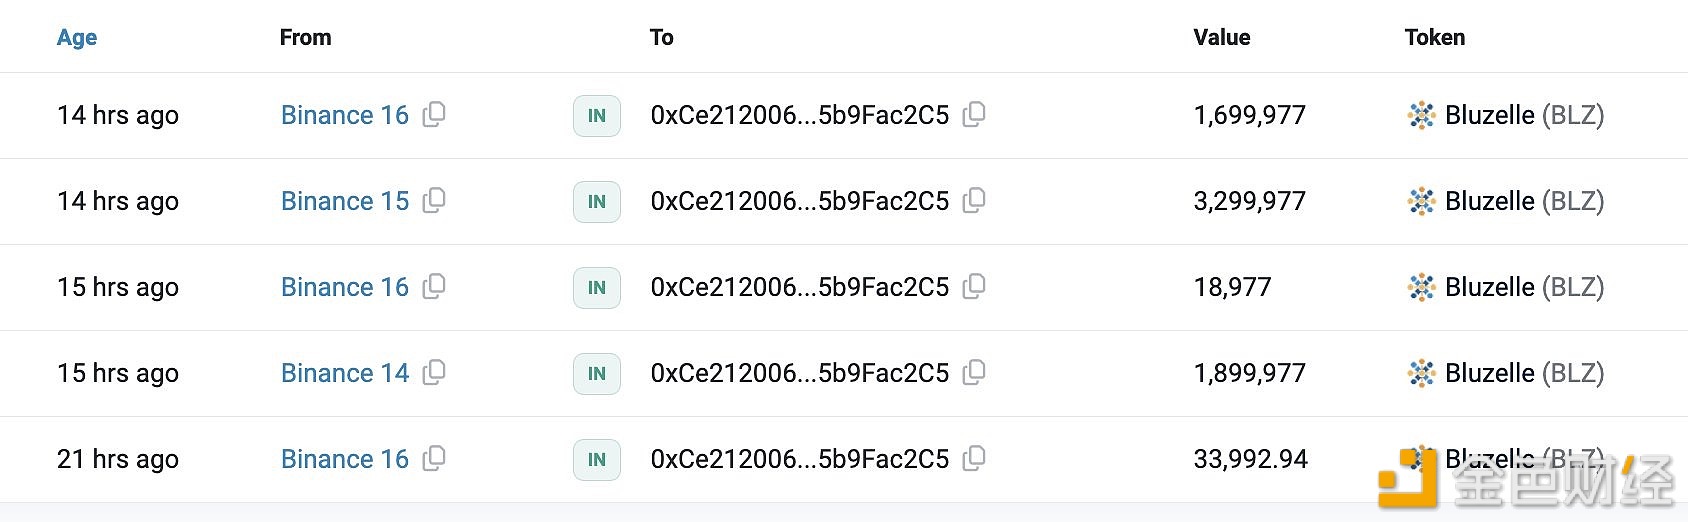Screen dimensions: 1688x522
Task: Open Binance 14 address link
Action: [345, 373]
